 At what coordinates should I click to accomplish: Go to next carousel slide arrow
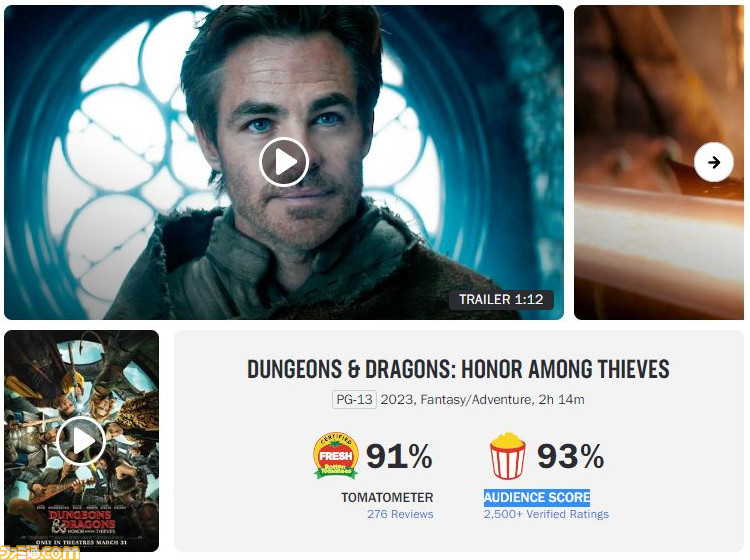[714, 162]
